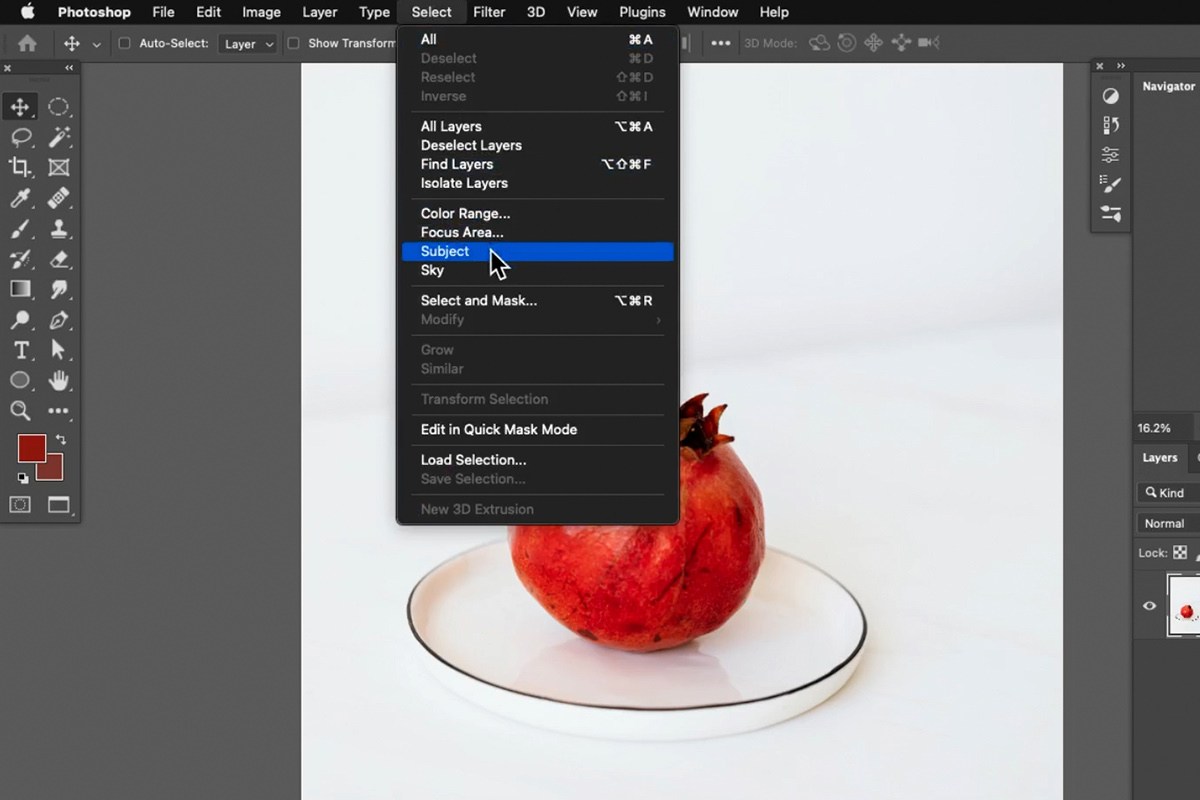Reset to default foreground and background colors
Image resolution: width=1200 pixels, height=800 pixels.
pos(23,478)
